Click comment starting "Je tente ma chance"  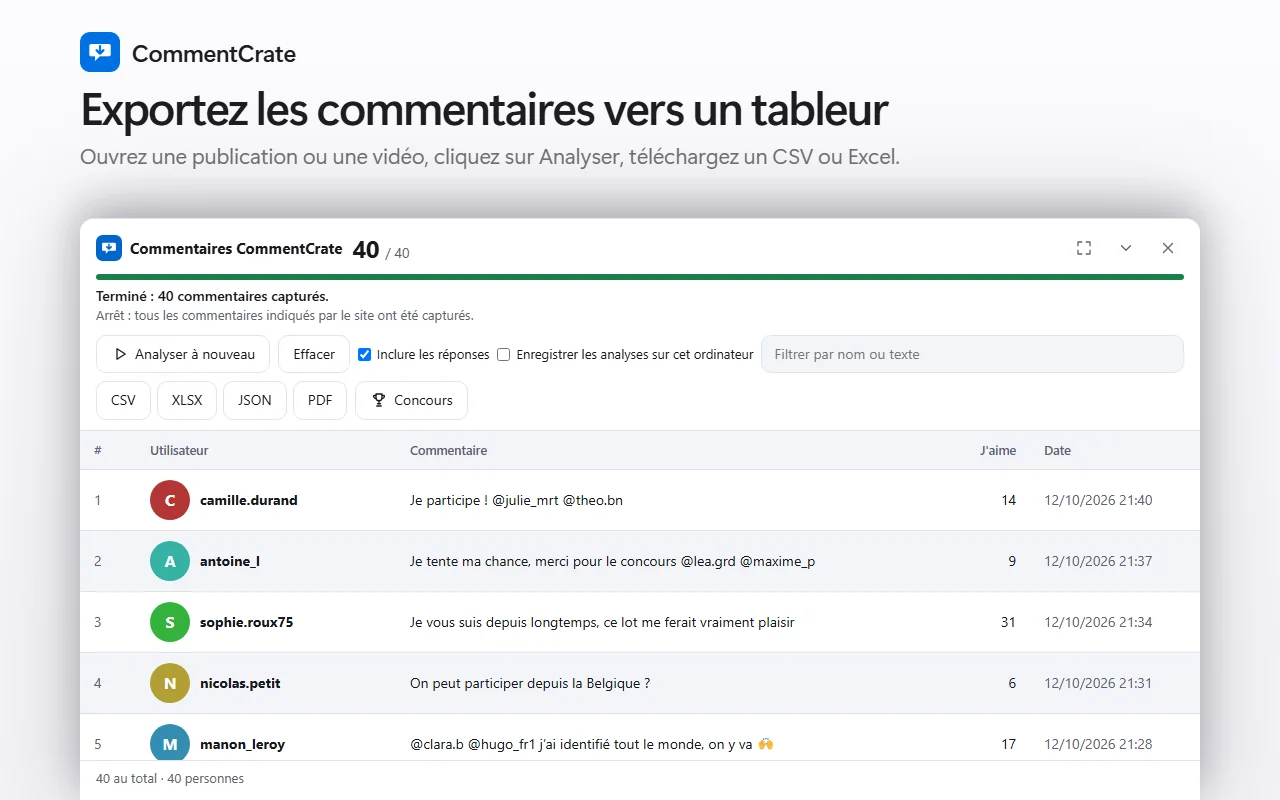612,561
